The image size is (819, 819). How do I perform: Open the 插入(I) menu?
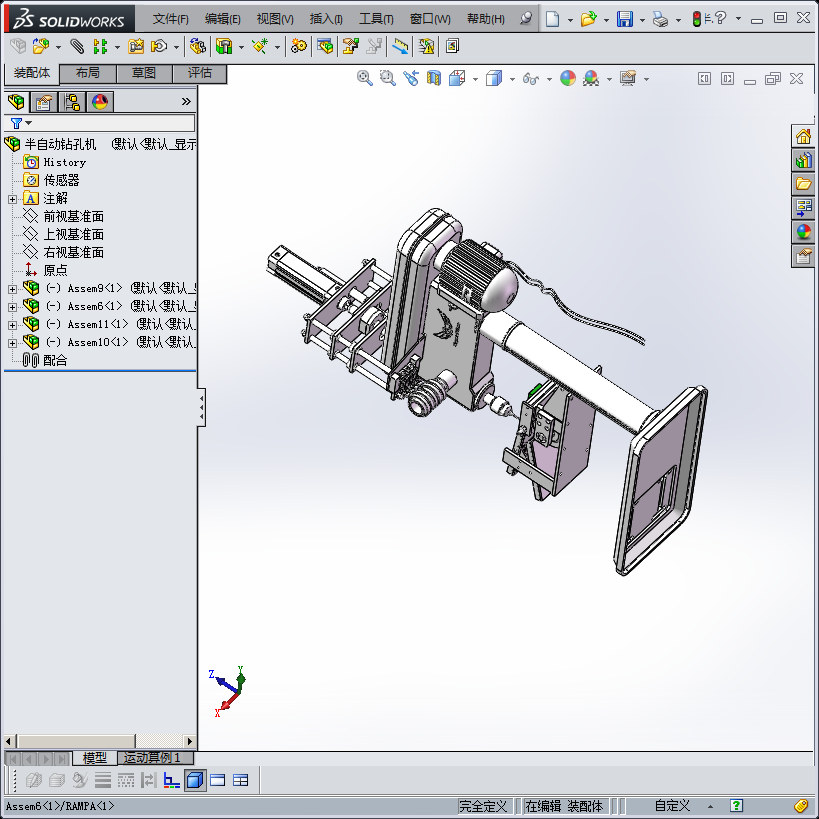pyautogui.click(x=326, y=19)
